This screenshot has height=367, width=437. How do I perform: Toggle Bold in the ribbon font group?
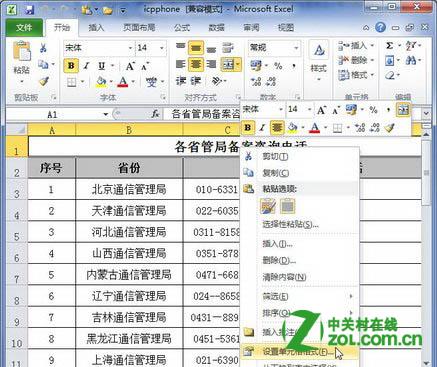pos(71,65)
